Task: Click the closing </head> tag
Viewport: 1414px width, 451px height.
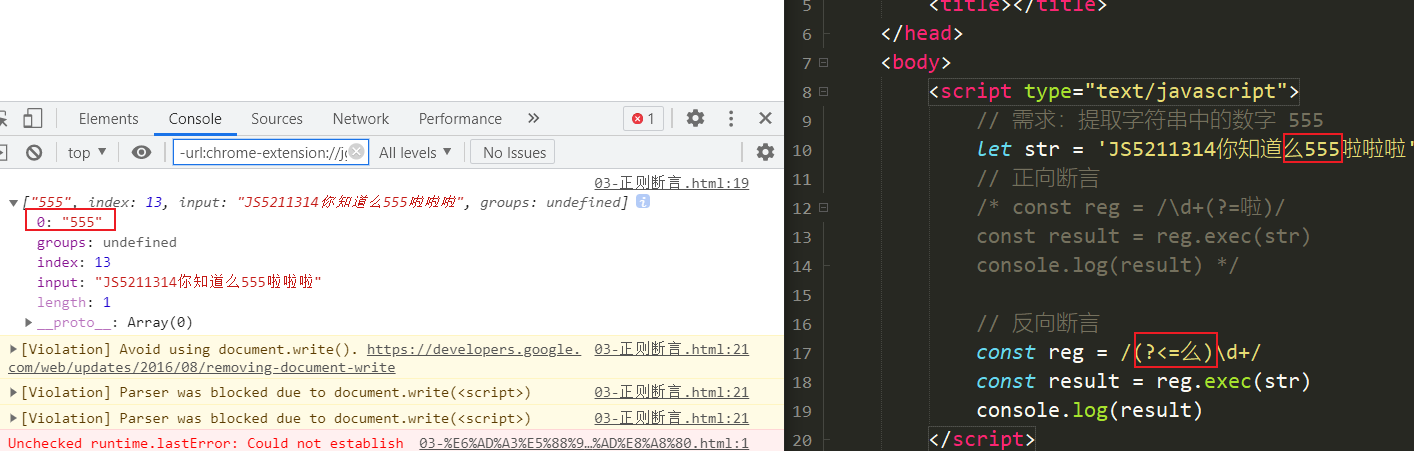Action: point(922,34)
